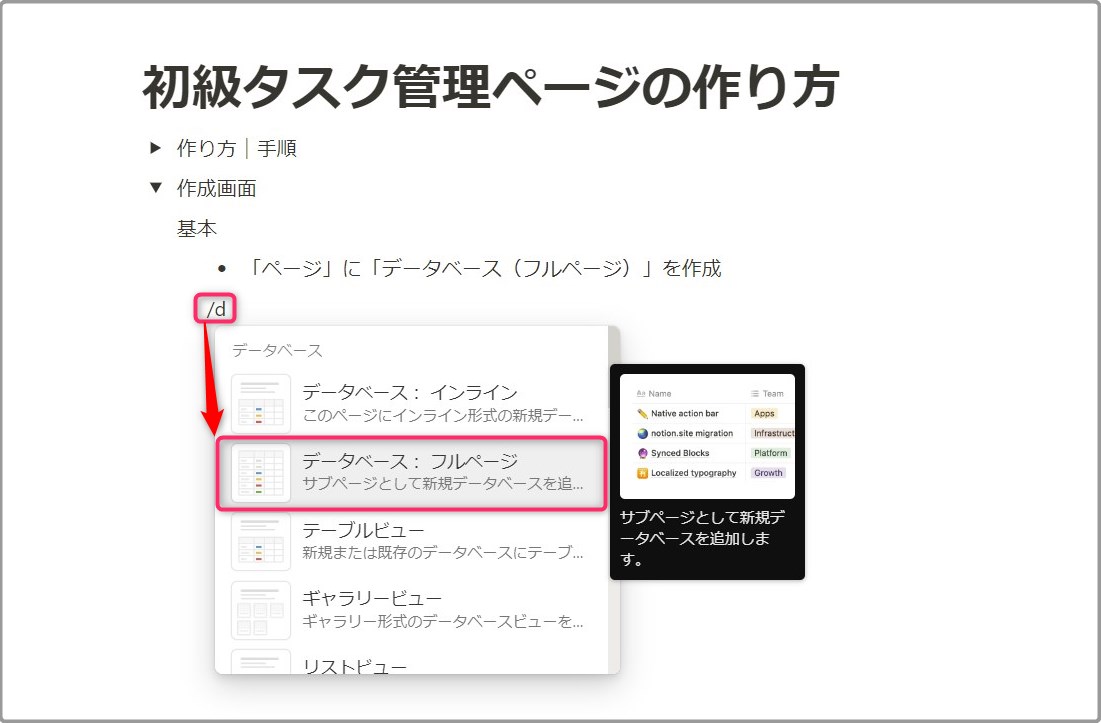Image resolution: width=1101 pixels, height=723 pixels.
Task: Collapse the 作成画面 toggle triangle
Action: [x=155, y=187]
